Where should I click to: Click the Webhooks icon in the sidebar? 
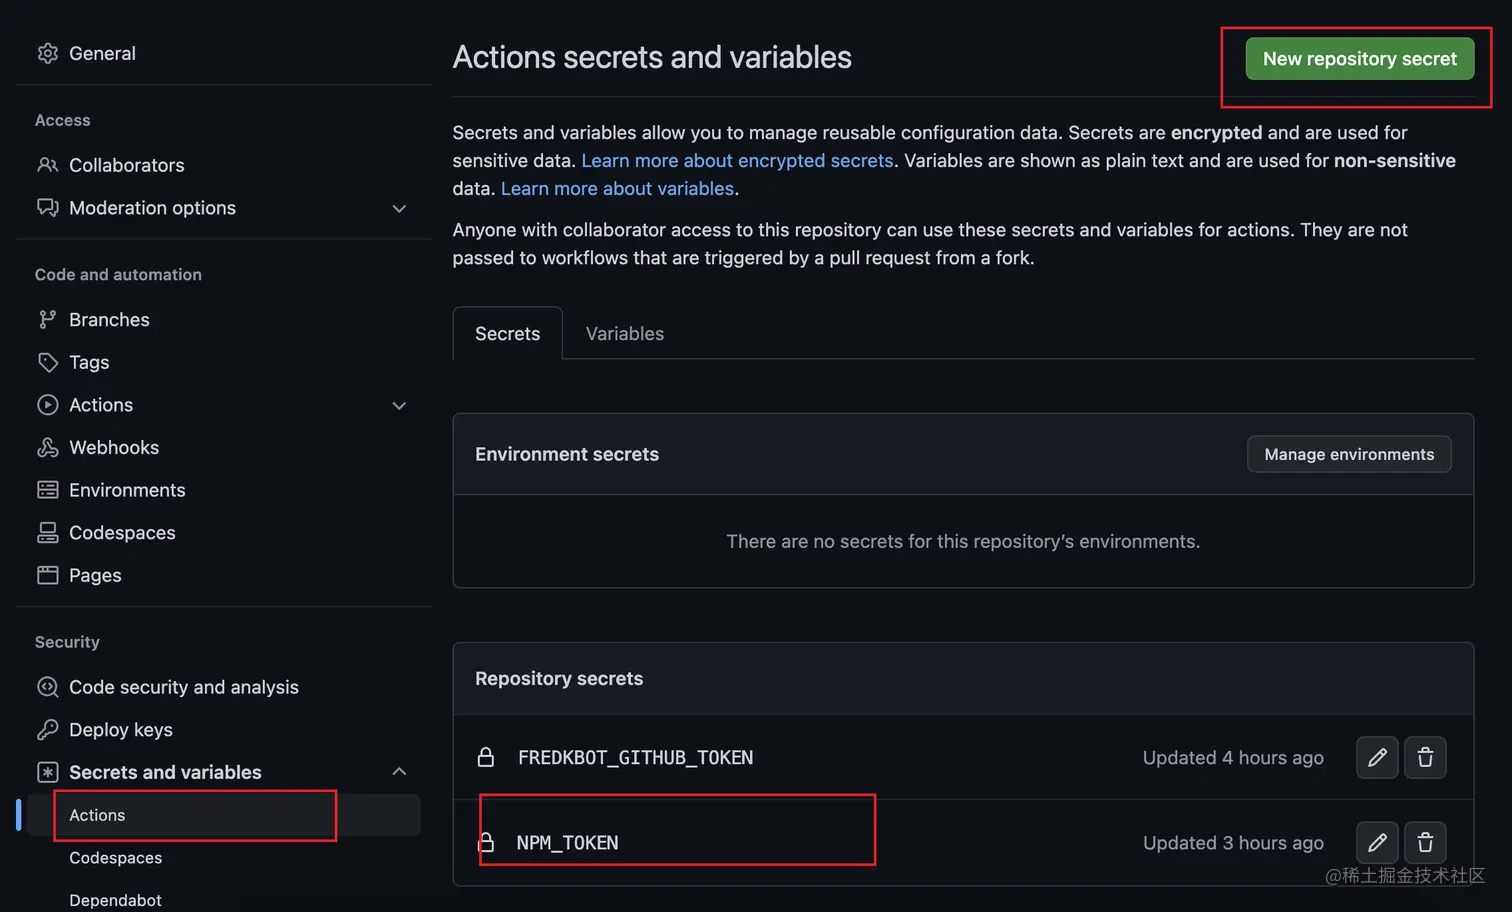[48, 448]
